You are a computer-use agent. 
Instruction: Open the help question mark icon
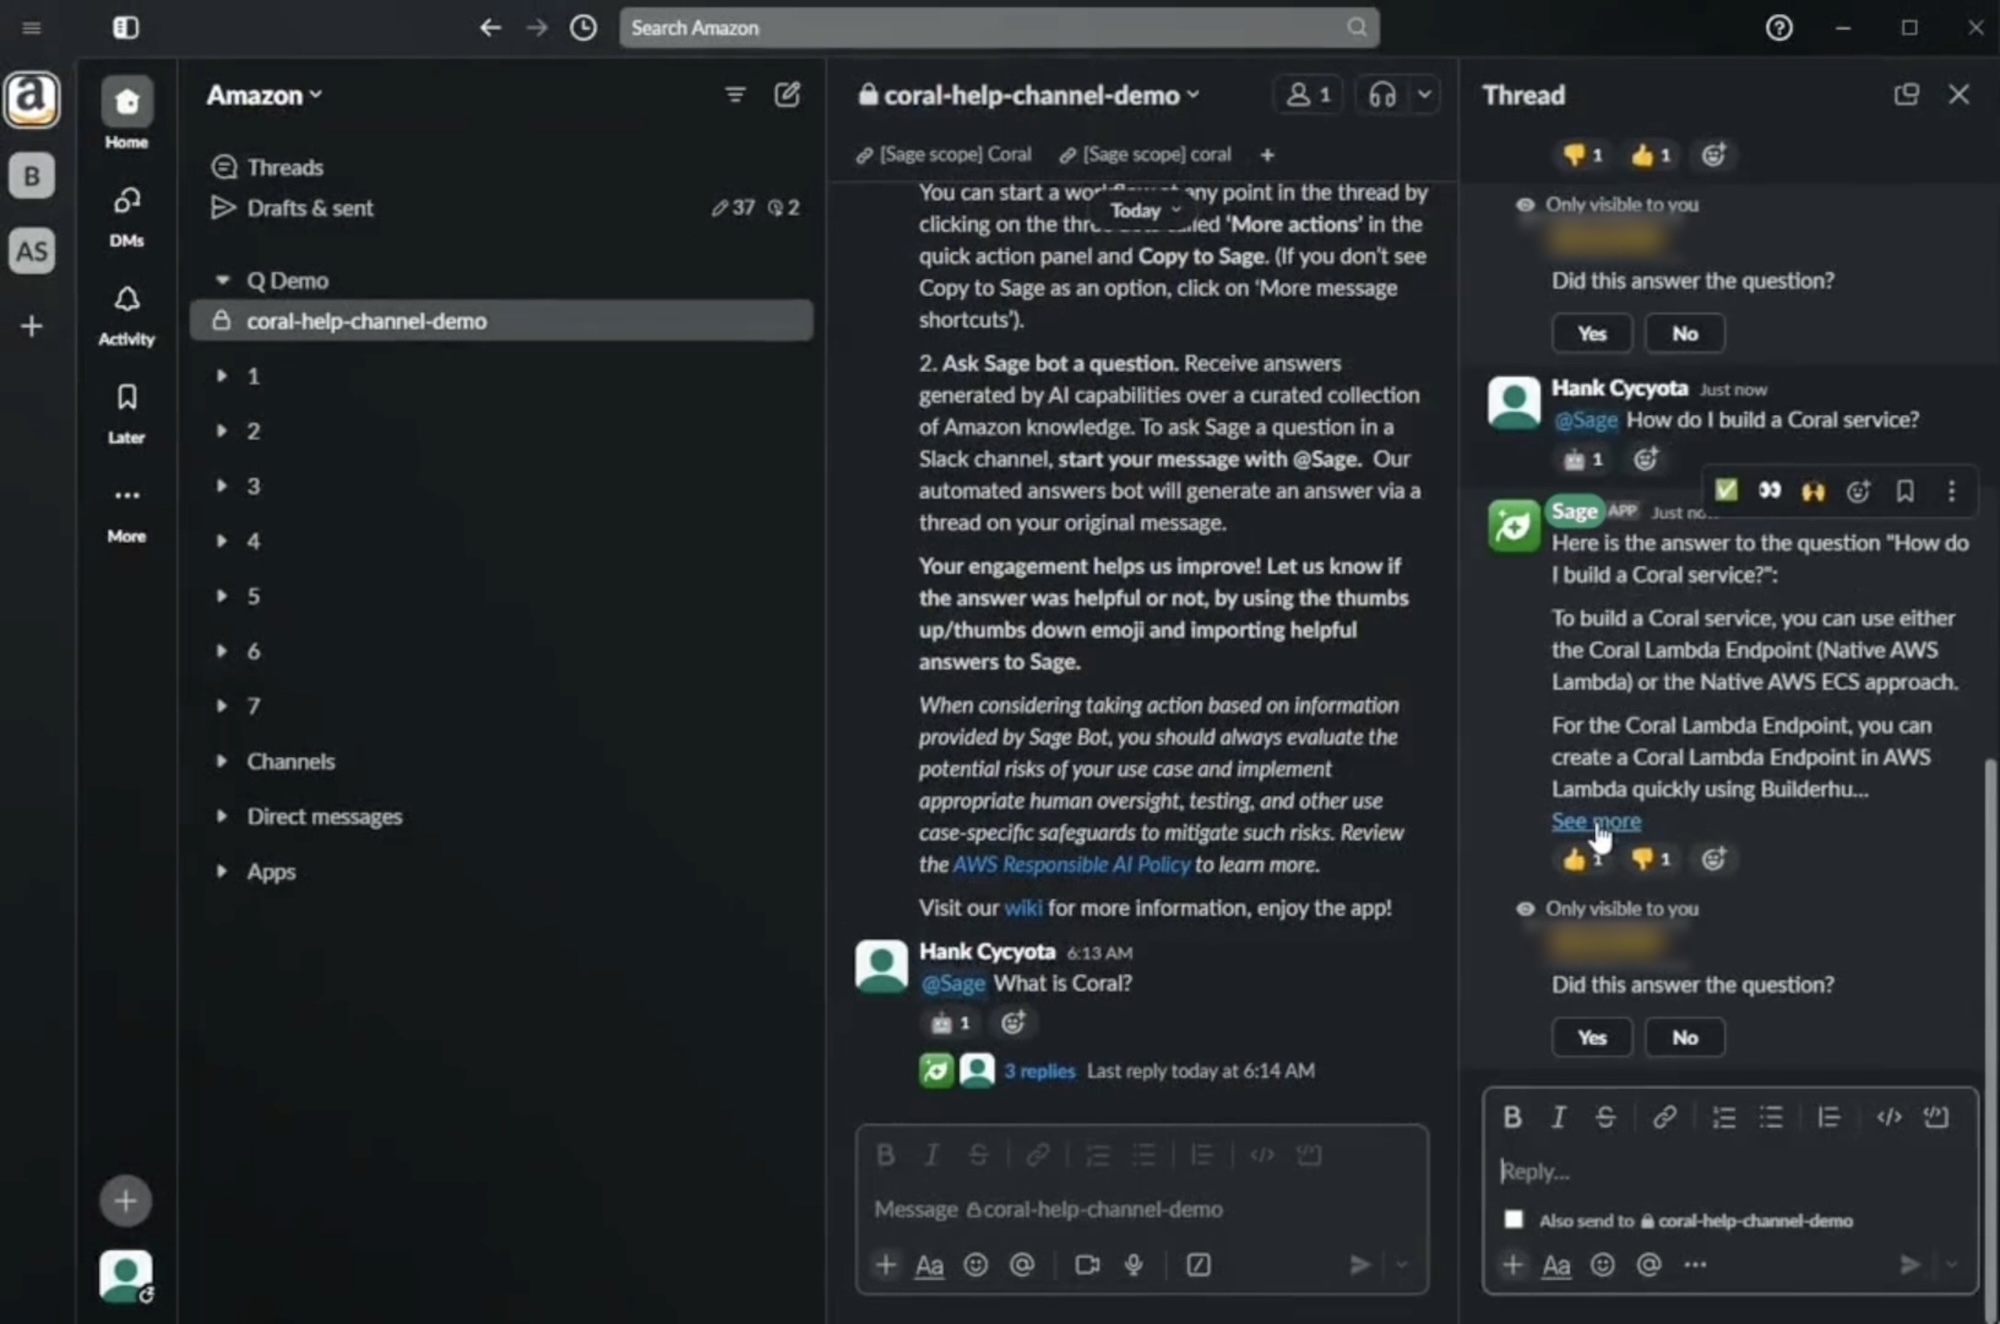pyautogui.click(x=1778, y=27)
